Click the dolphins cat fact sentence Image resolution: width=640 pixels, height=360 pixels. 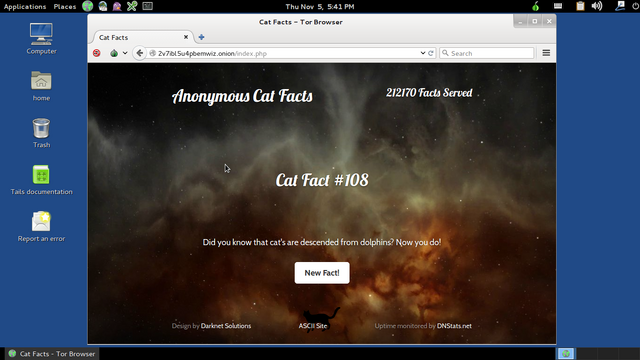[x=322, y=242]
